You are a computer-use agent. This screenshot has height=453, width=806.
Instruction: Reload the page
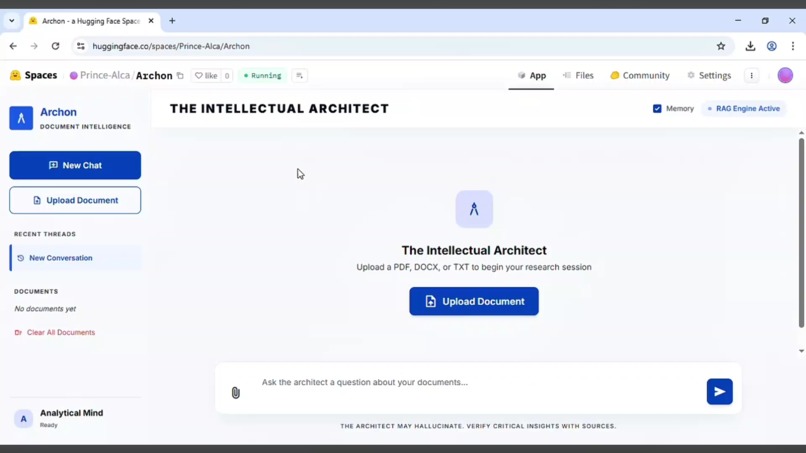point(55,46)
